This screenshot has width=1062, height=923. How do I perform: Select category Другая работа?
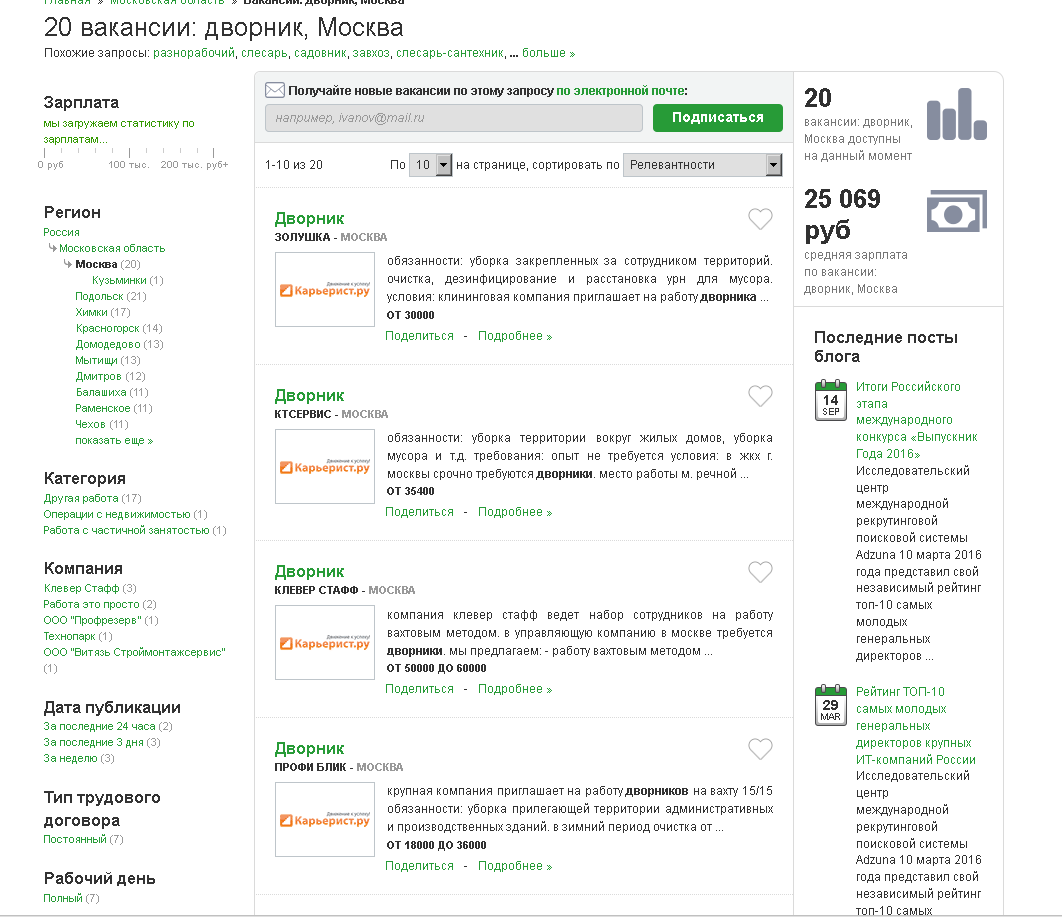[x=81, y=498]
